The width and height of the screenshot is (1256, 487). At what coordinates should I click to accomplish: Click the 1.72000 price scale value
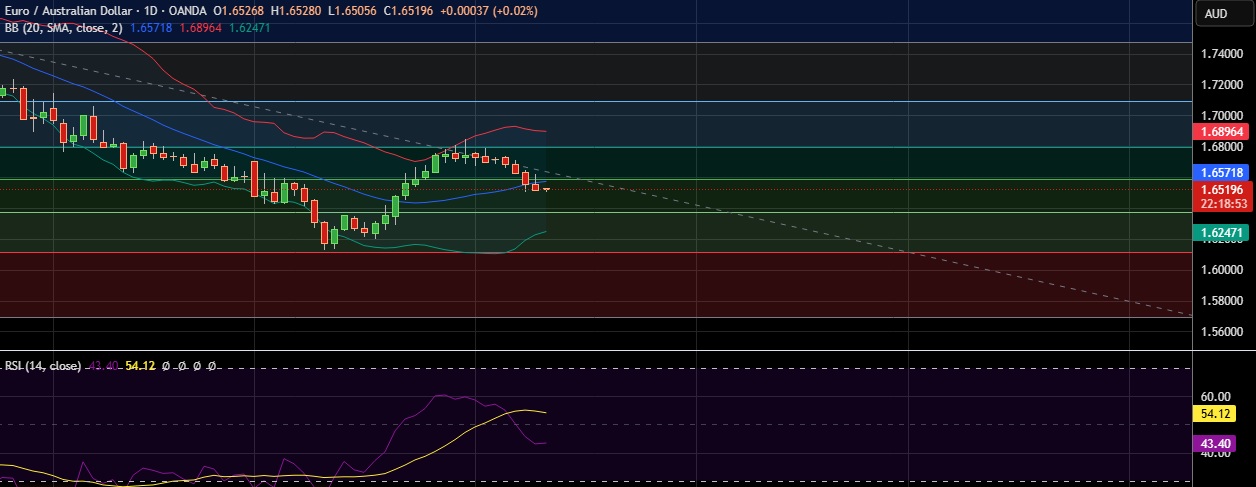coord(1220,84)
